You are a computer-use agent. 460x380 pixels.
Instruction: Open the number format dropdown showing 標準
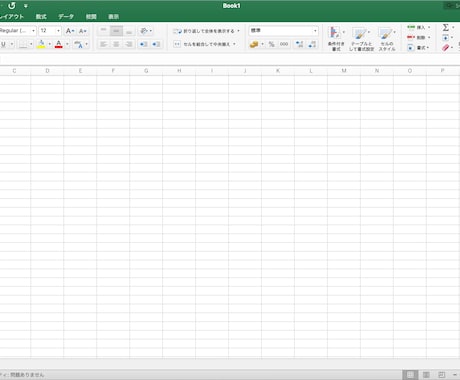point(283,31)
